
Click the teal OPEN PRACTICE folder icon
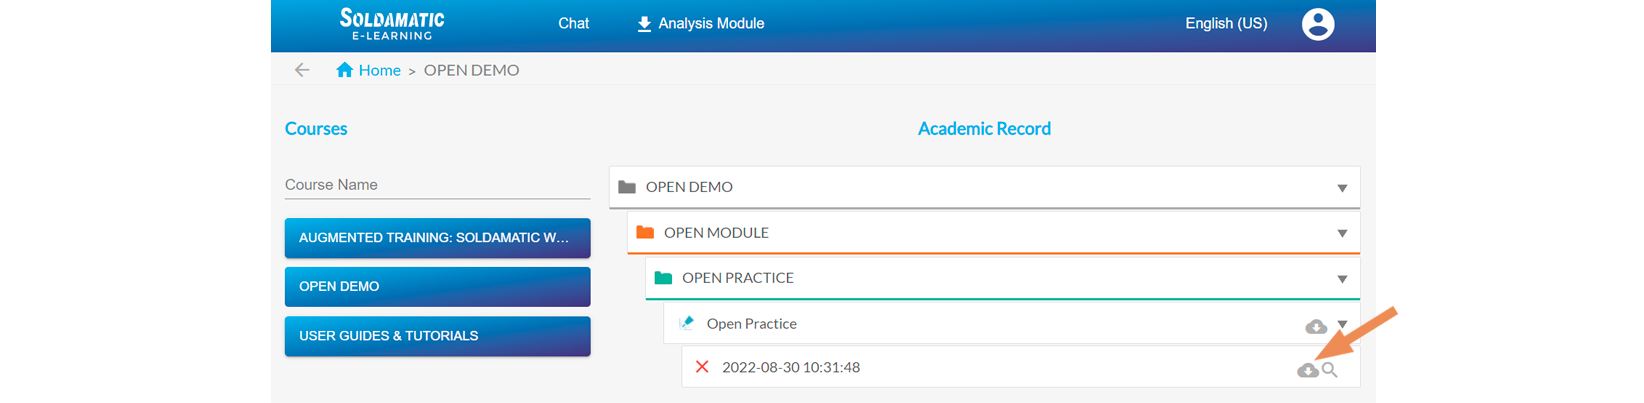coord(663,278)
